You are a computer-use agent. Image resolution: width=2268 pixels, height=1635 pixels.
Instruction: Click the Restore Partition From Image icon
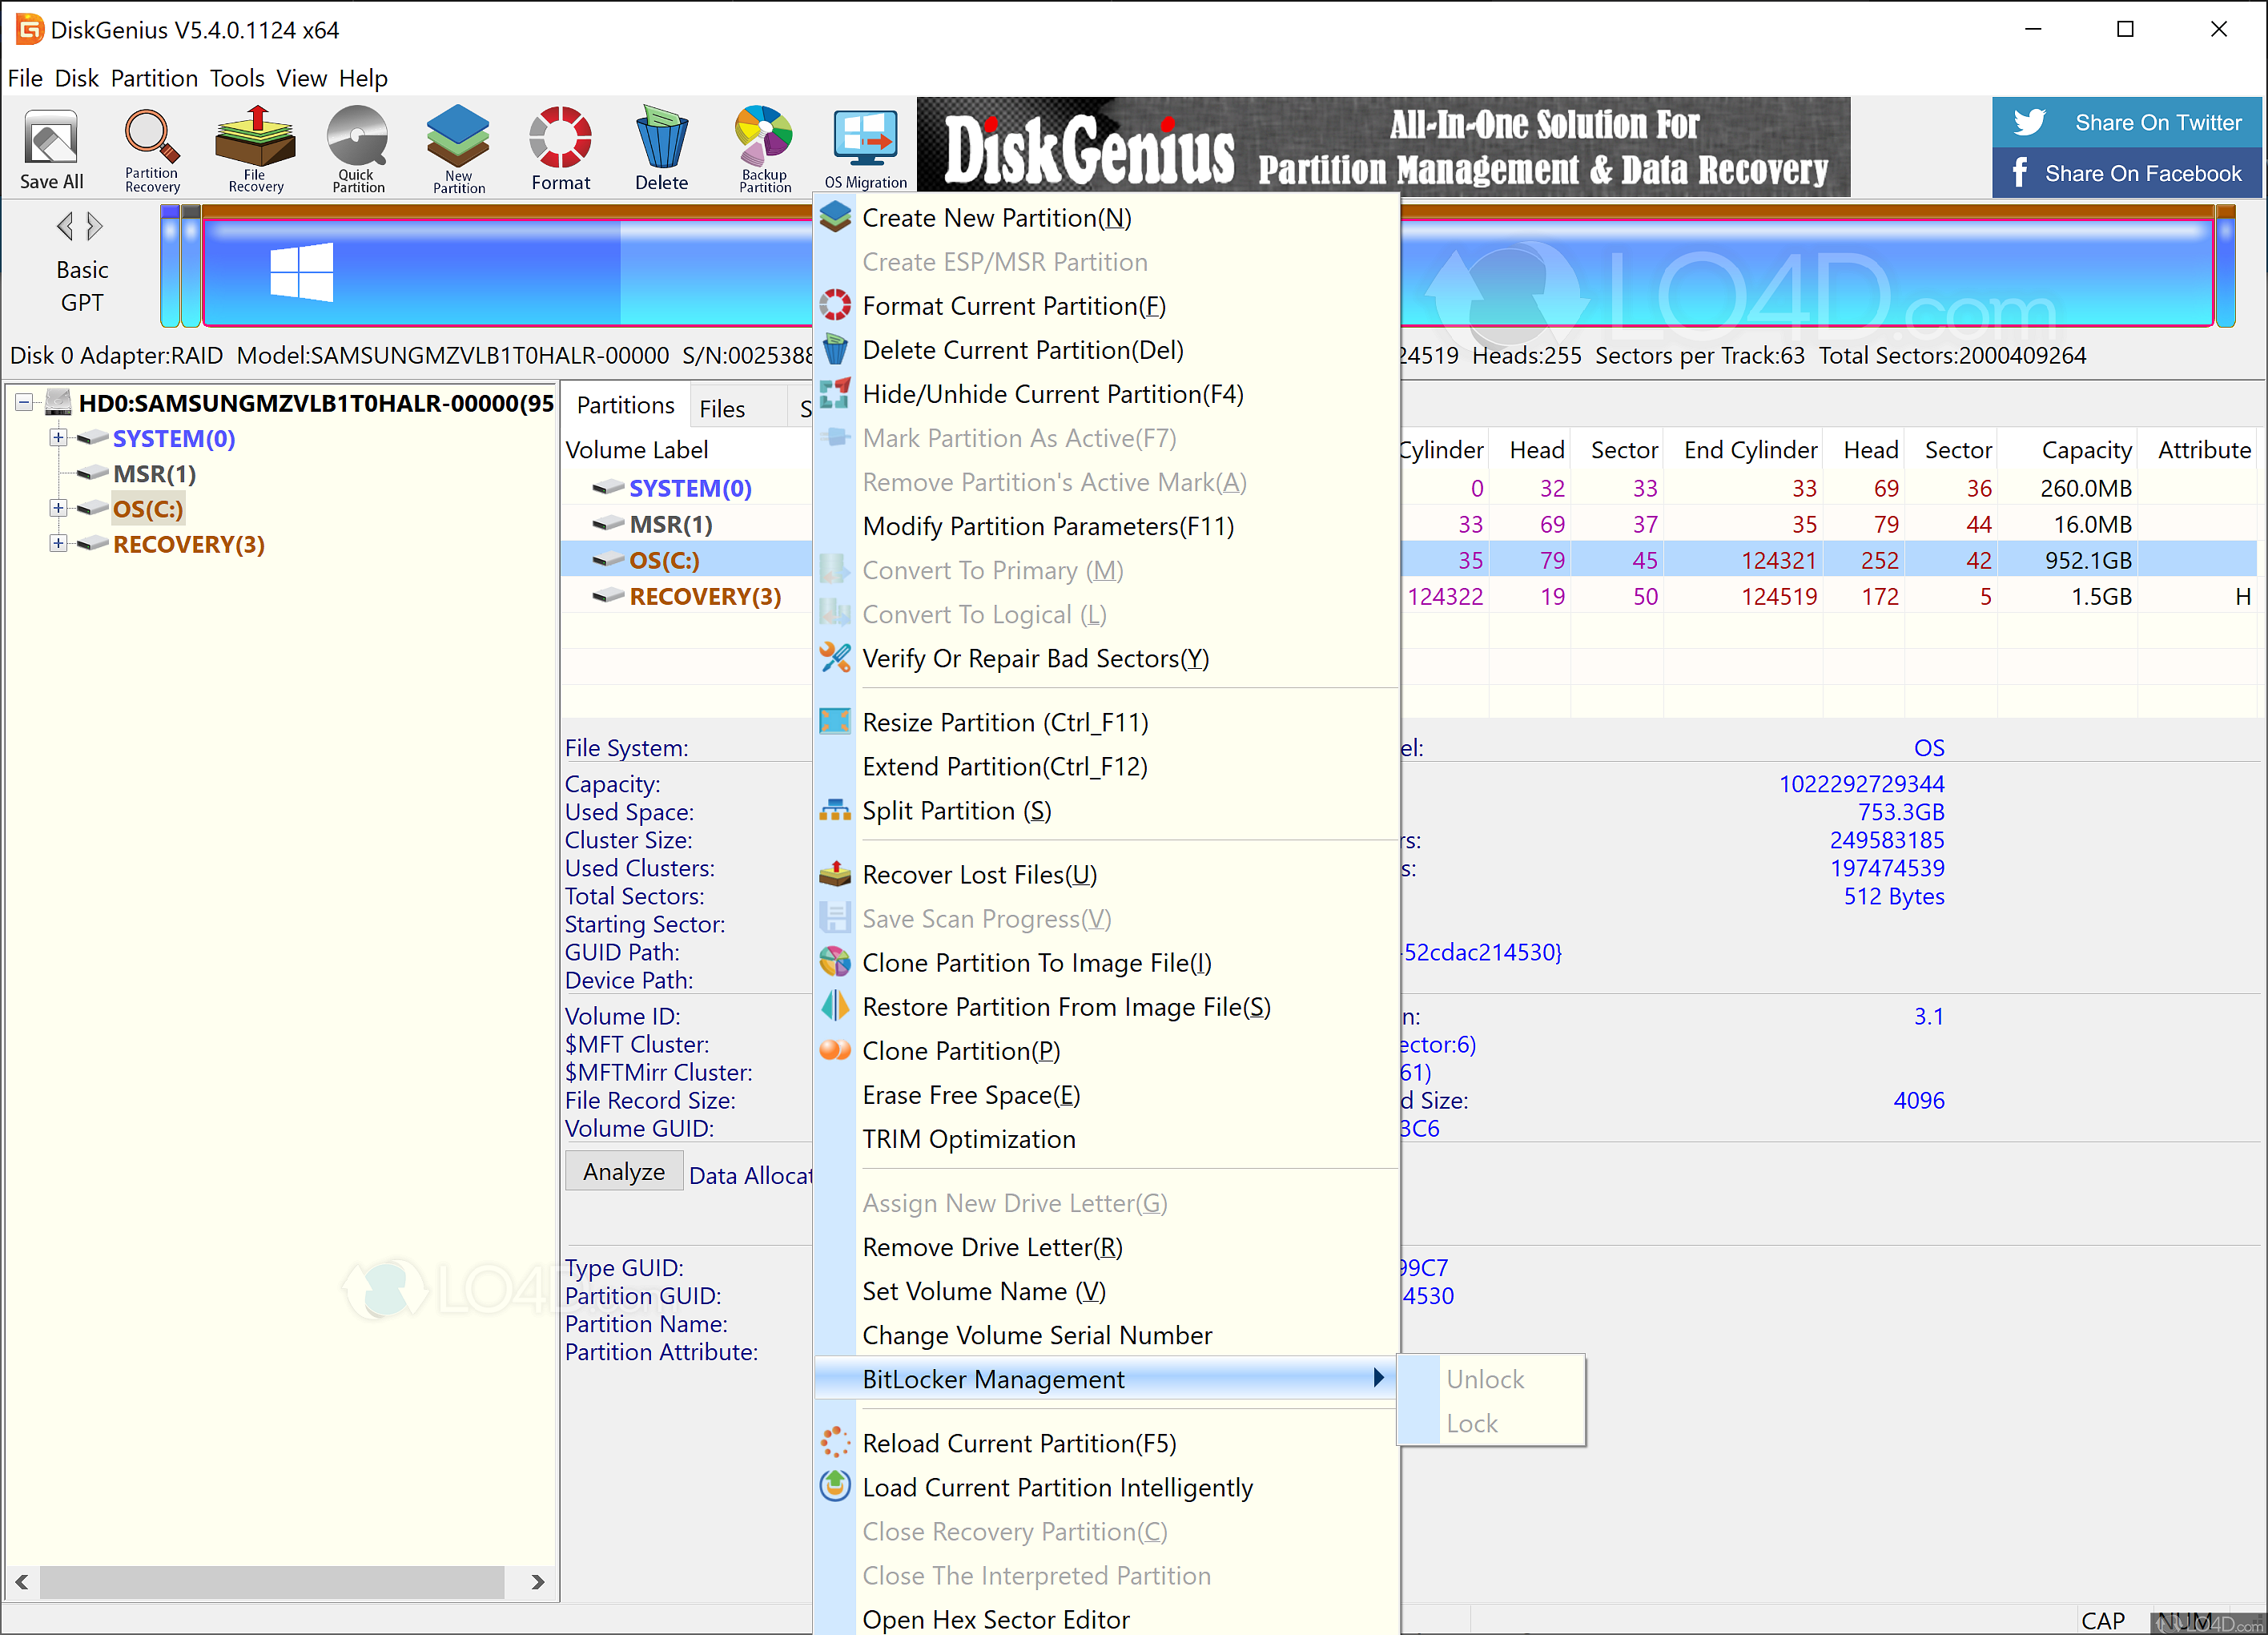click(x=835, y=1005)
